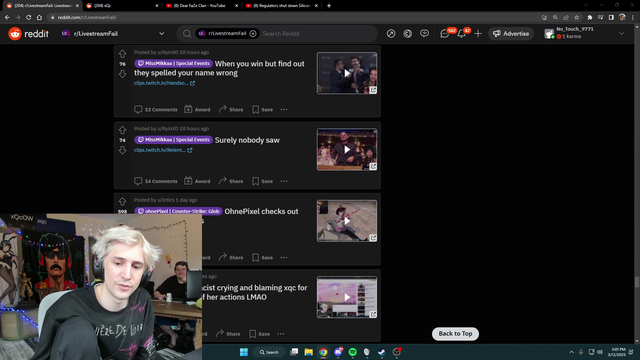This screenshot has height=360, width=640.
Task: Open more options on 'blaming xqc' post
Action: (x=281, y=334)
